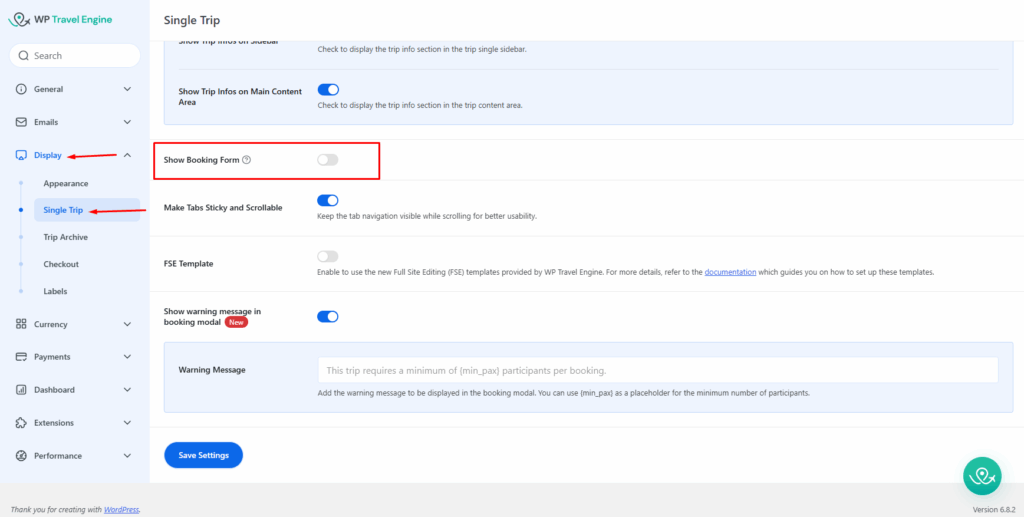Expand the General section chevron

coord(127,89)
